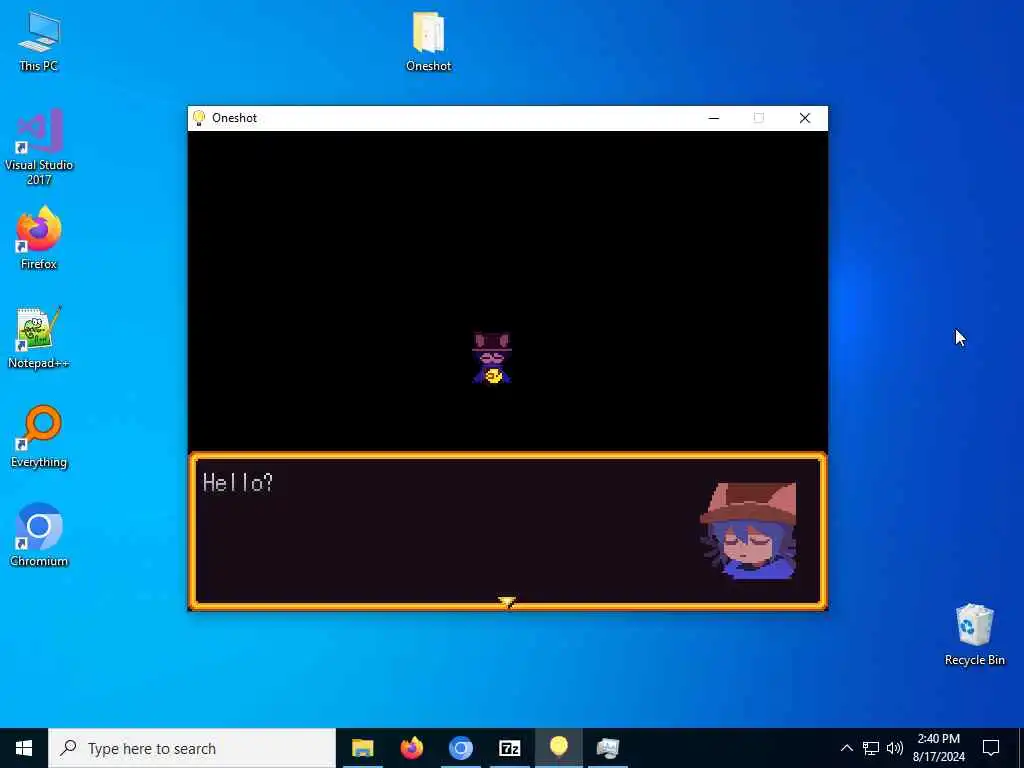Open the last pinned taskbar app icon
The height and width of the screenshot is (768, 1024).
[607, 748]
